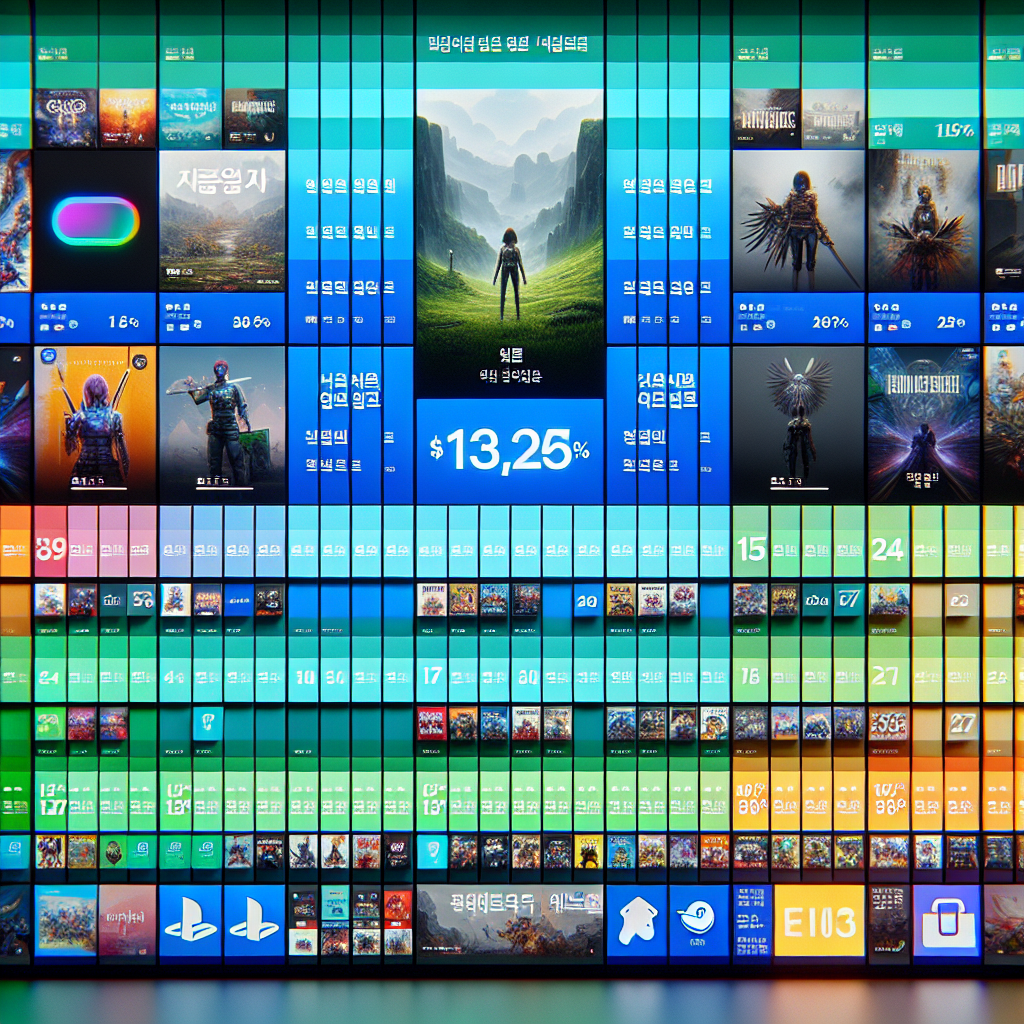Select the beige embossed 27 tile
This screenshot has height=1024, width=1024.
click(x=962, y=723)
